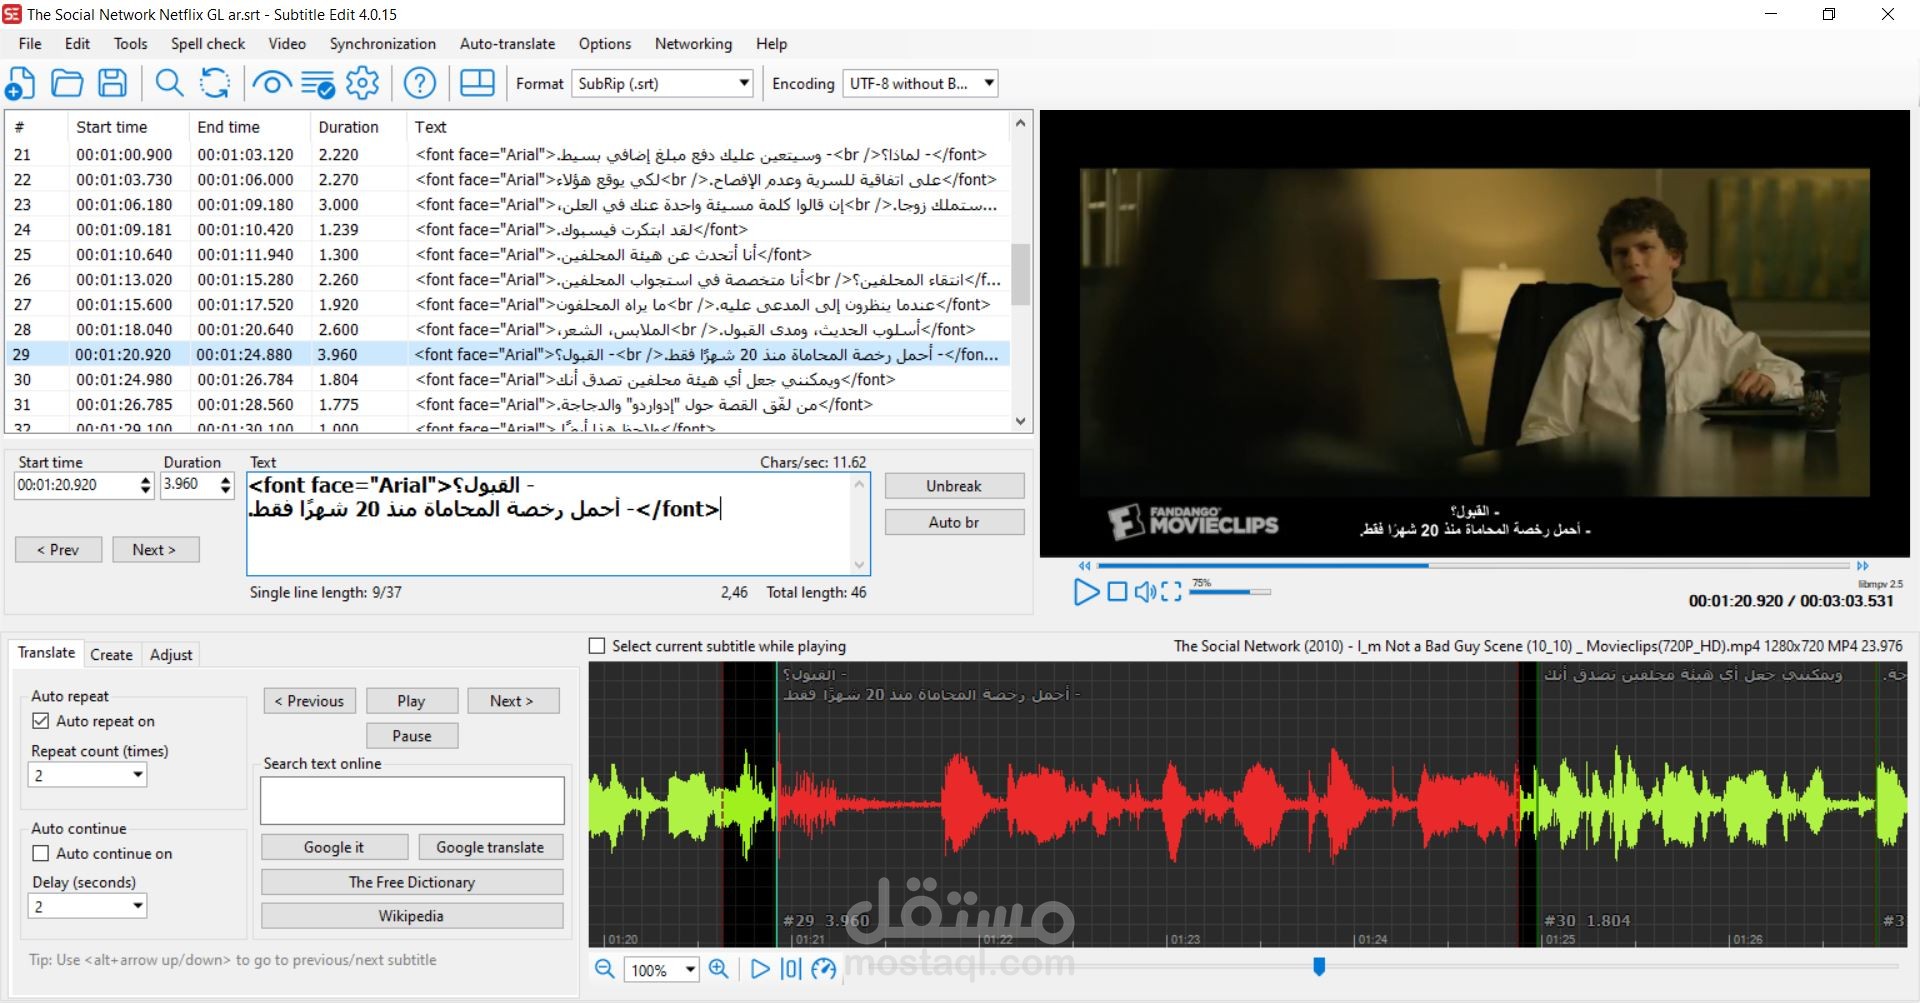Image resolution: width=1920 pixels, height=1003 pixels.
Task: Check Select current subtitle while playing
Action: [597, 646]
